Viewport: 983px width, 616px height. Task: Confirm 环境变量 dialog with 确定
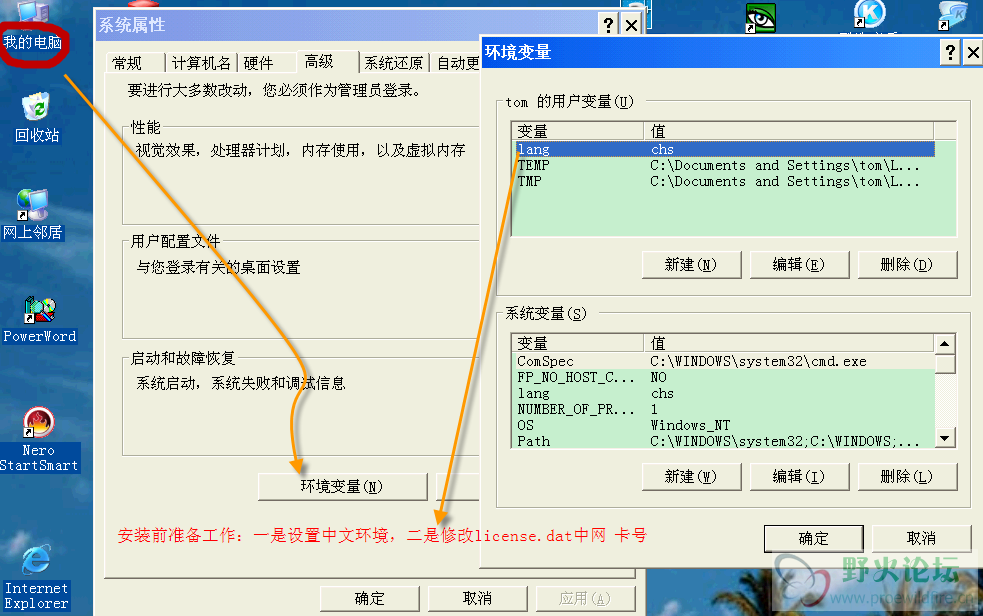tap(813, 538)
